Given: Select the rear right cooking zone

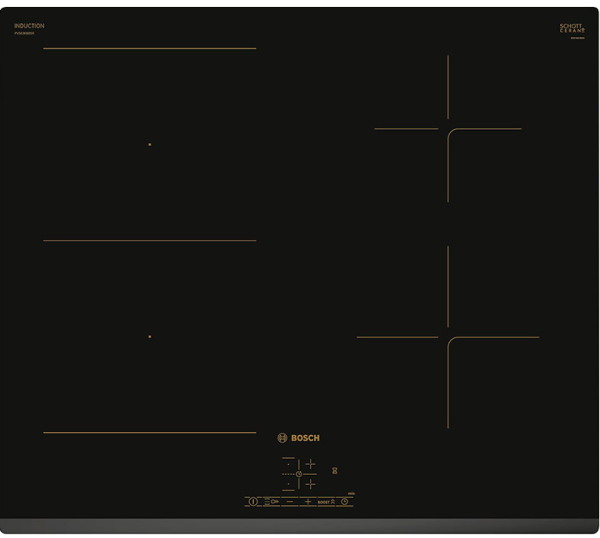Looking at the screenshot, I should (310, 464).
